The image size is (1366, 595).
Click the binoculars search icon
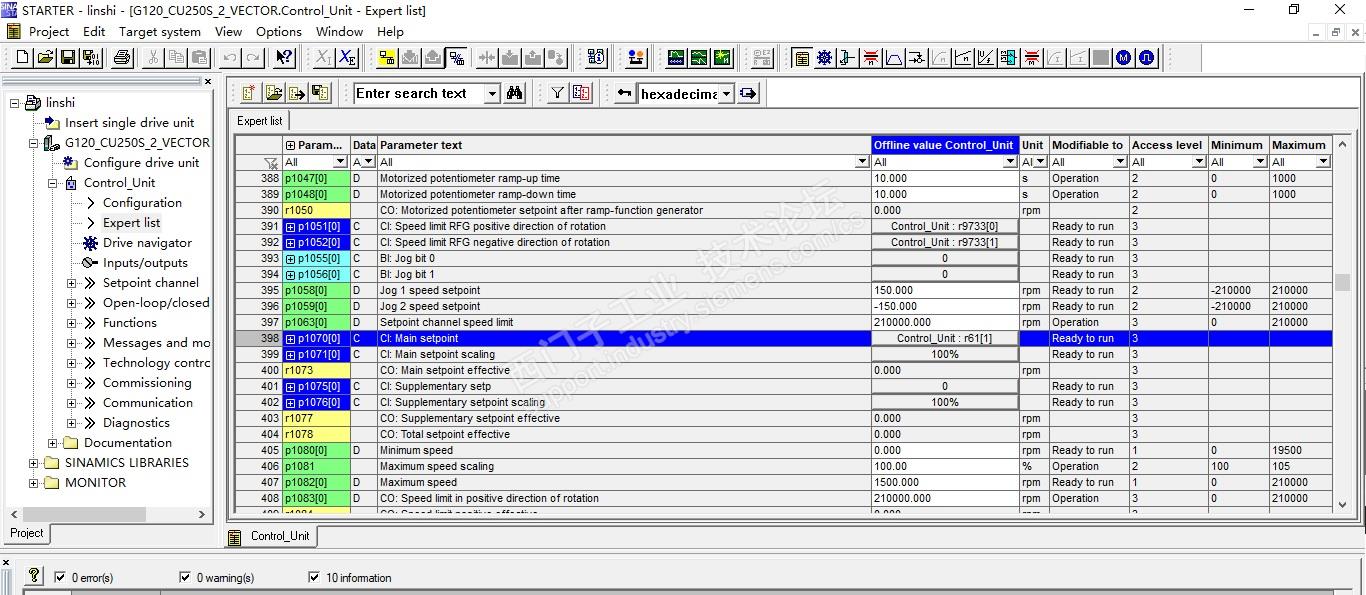point(515,93)
